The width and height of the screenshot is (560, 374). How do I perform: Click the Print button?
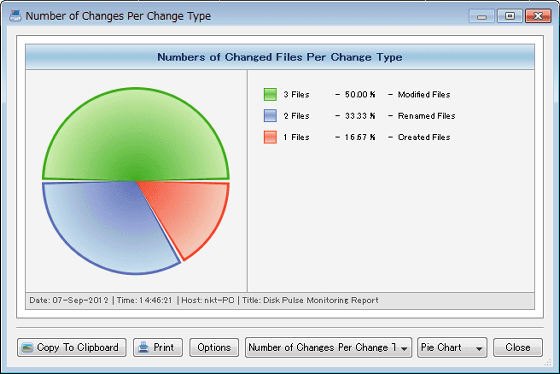tap(158, 347)
